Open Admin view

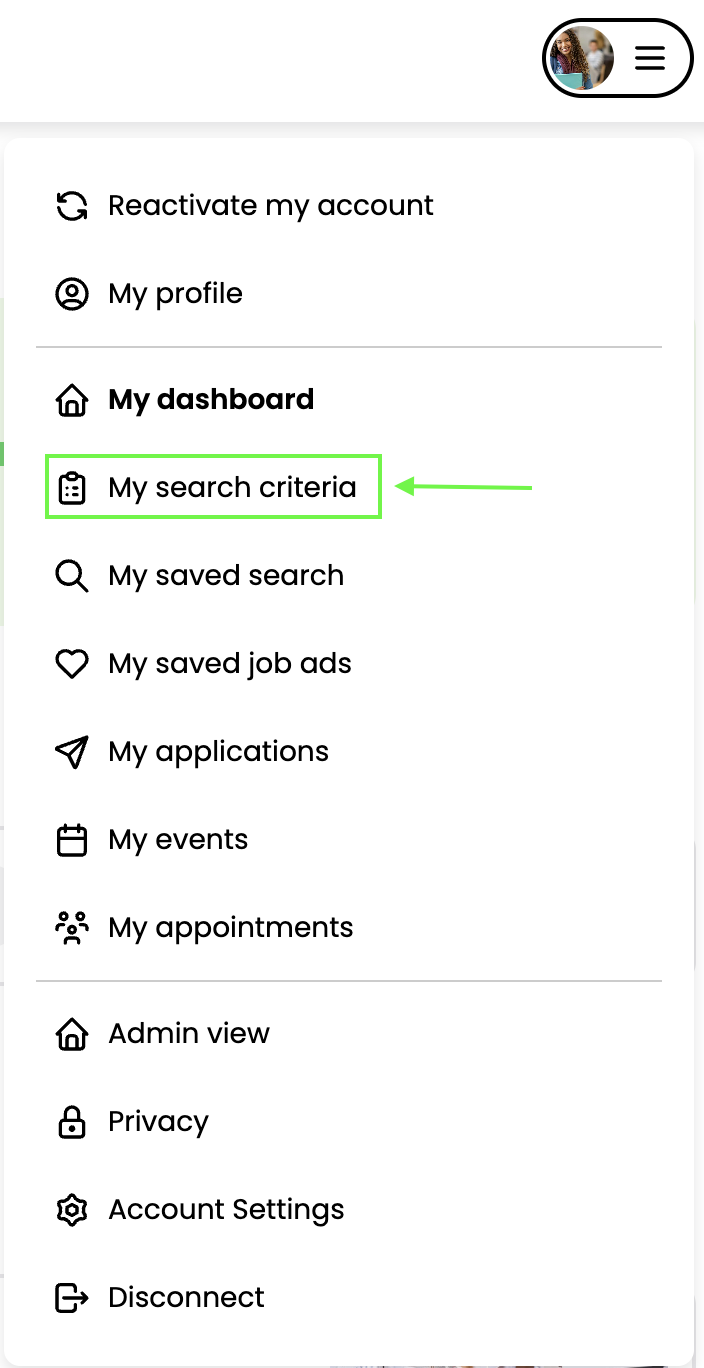(x=189, y=1034)
